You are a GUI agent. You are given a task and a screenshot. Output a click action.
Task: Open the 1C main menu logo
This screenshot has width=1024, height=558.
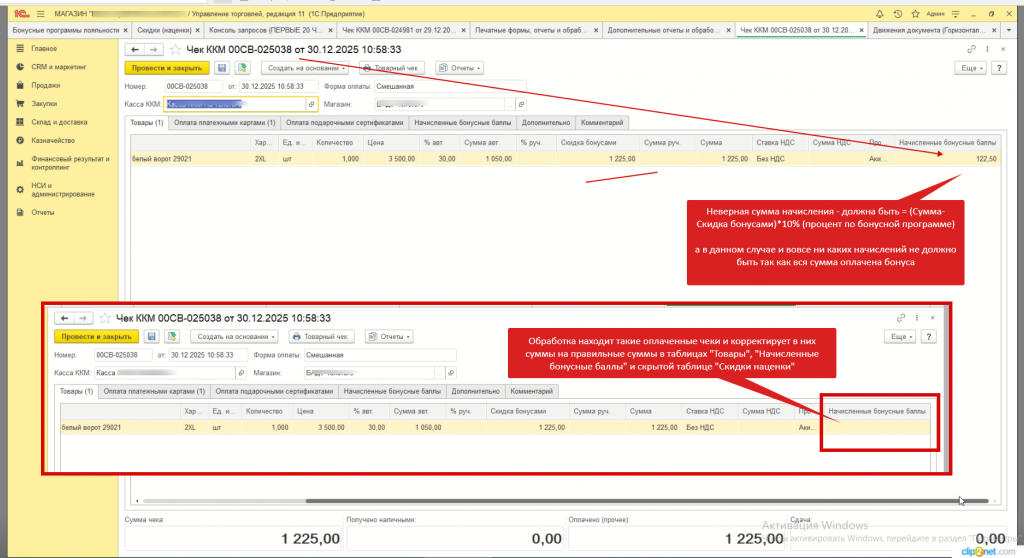click(22, 14)
